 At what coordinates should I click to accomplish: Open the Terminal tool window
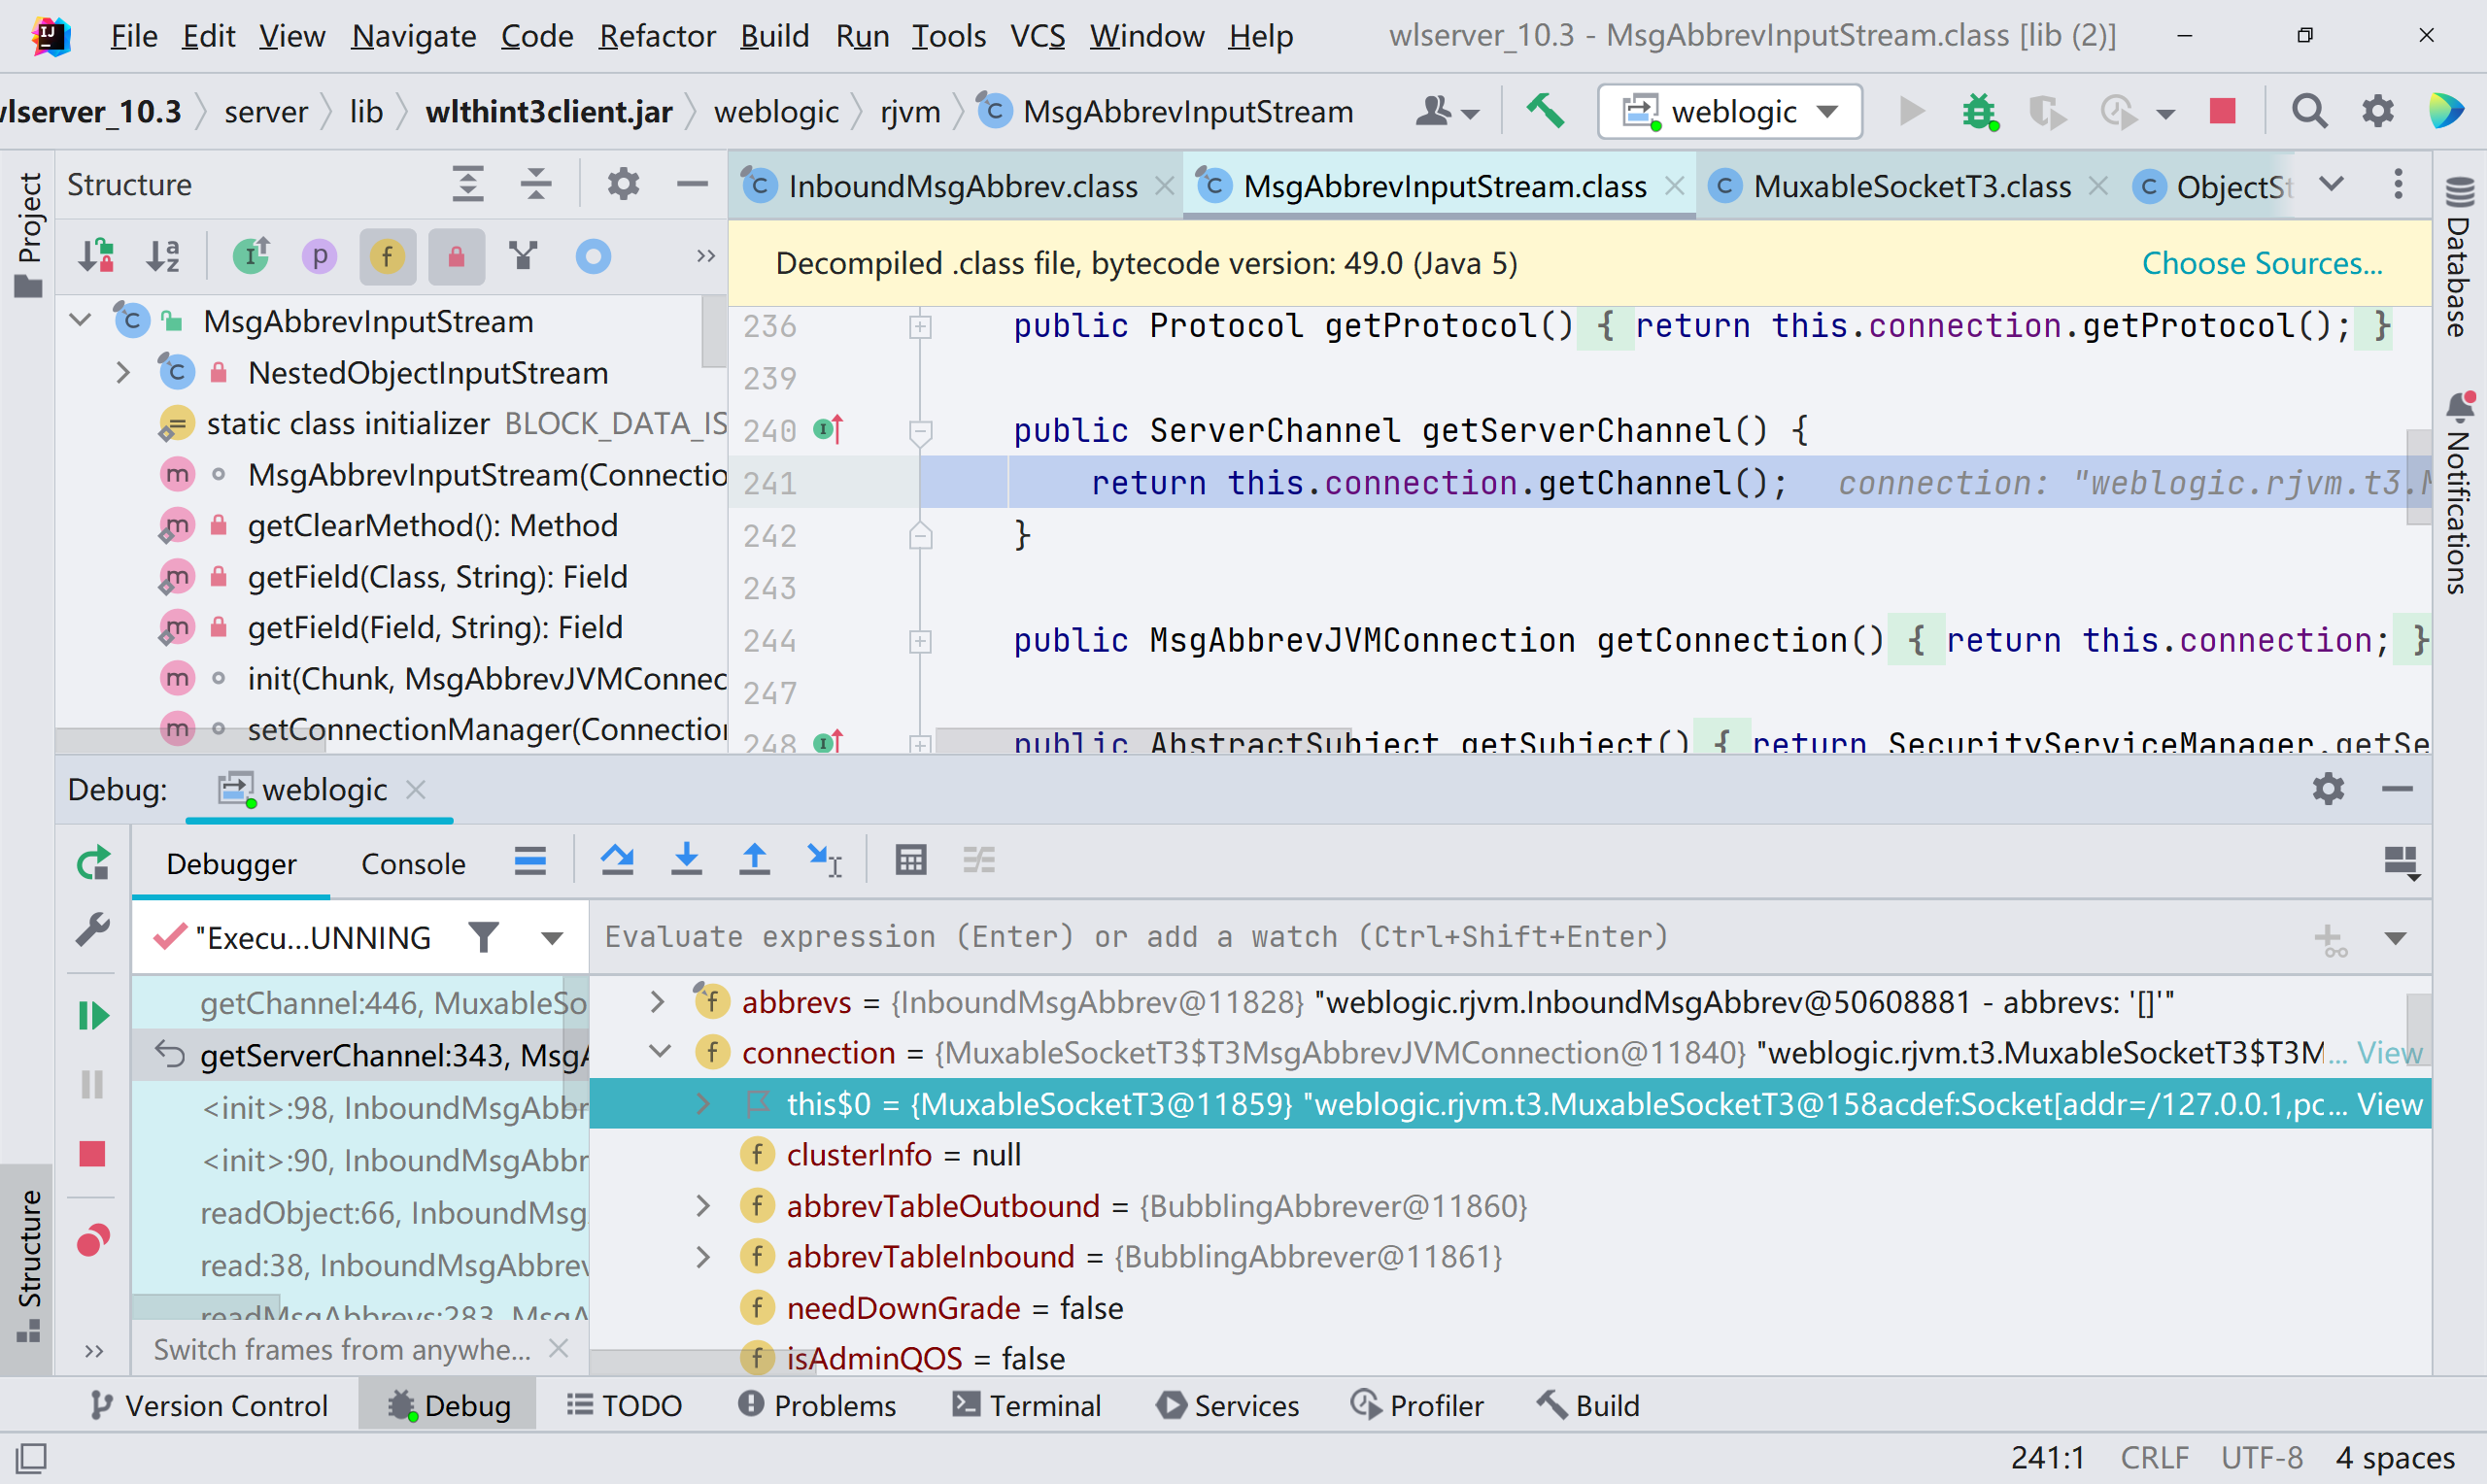click(x=1027, y=1405)
